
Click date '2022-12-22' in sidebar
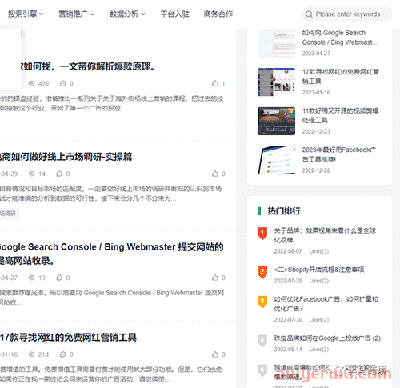point(316,170)
